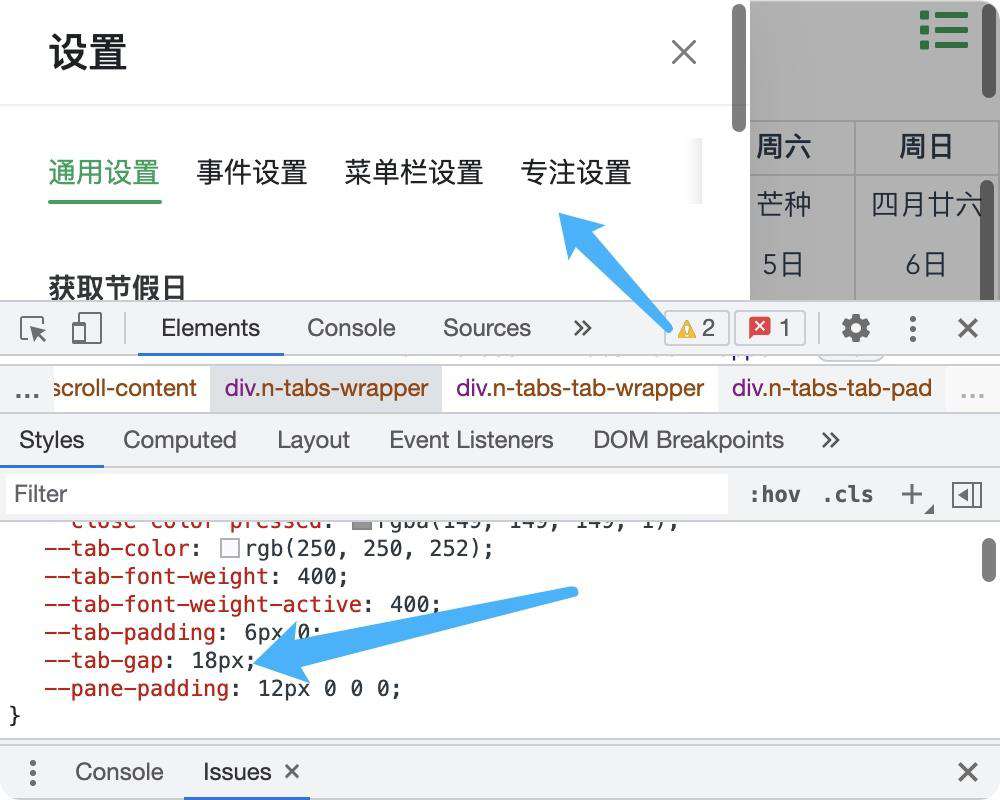The width and height of the screenshot is (1000, 800).
Task: Select the 6日 calendar cell
Action: [x=925, y=264]
